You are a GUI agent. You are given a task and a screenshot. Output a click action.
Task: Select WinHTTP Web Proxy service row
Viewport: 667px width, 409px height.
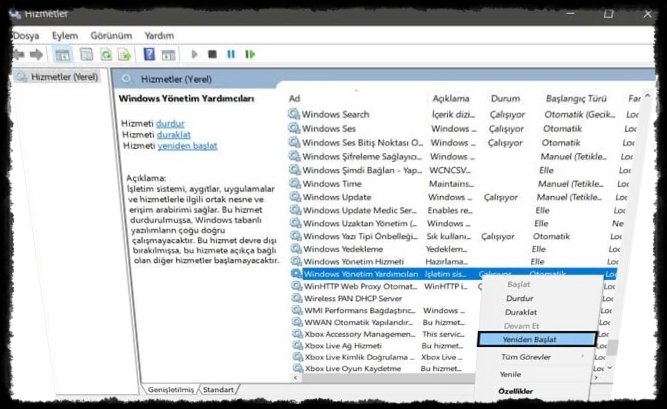tap(453, 286)
